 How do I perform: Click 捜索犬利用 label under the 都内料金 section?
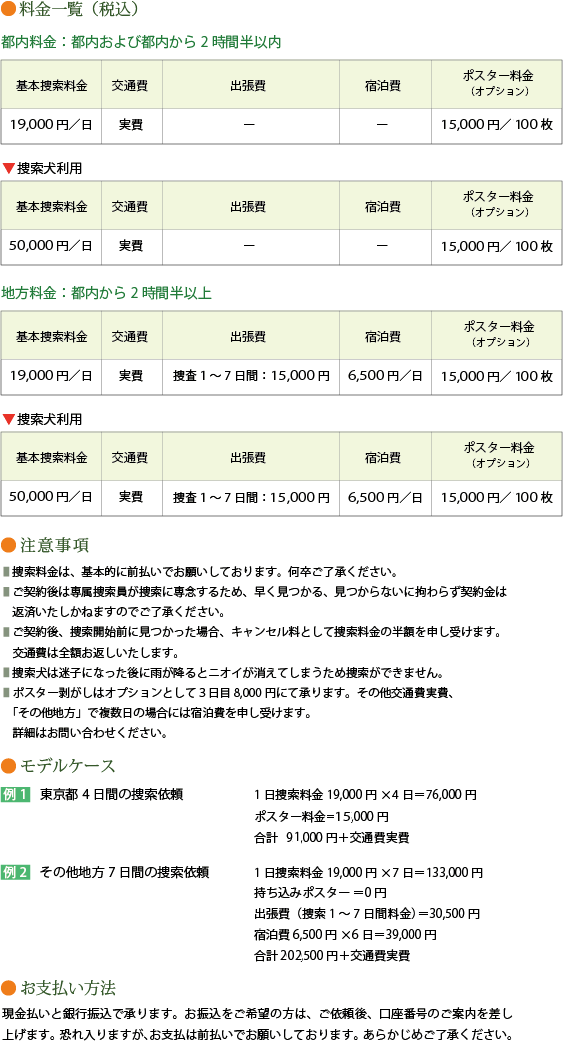[x=49, y=169]
